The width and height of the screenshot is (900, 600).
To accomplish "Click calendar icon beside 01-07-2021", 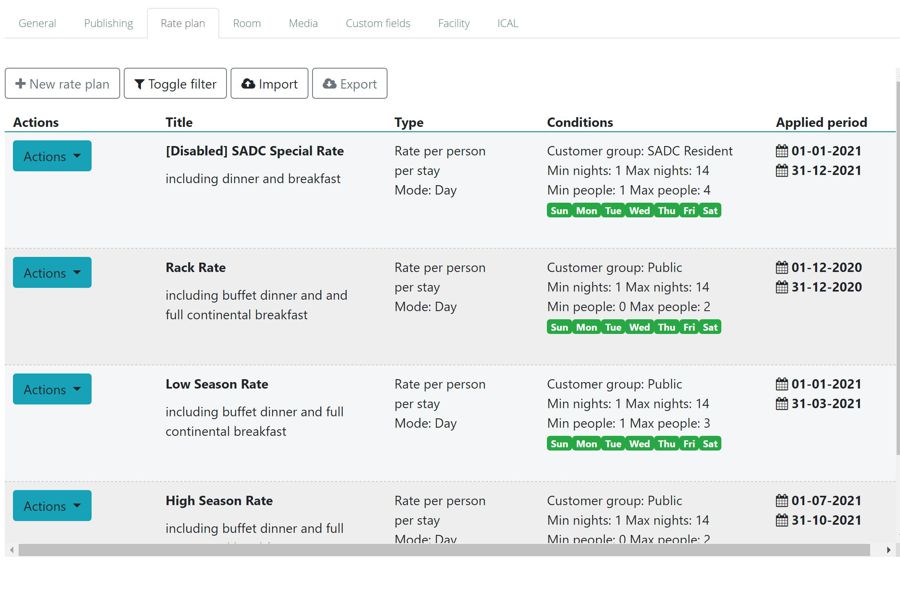I will tap(782, 501).
